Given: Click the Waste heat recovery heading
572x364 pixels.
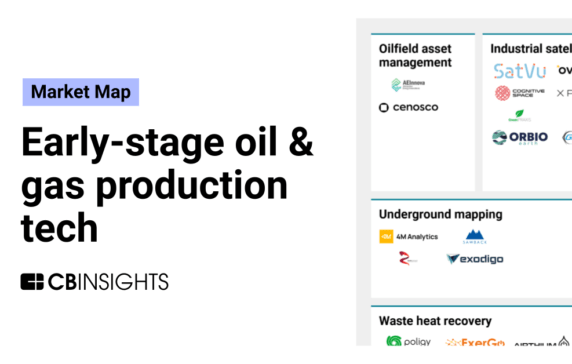Looking at the screenshot, I should point(435,321).
